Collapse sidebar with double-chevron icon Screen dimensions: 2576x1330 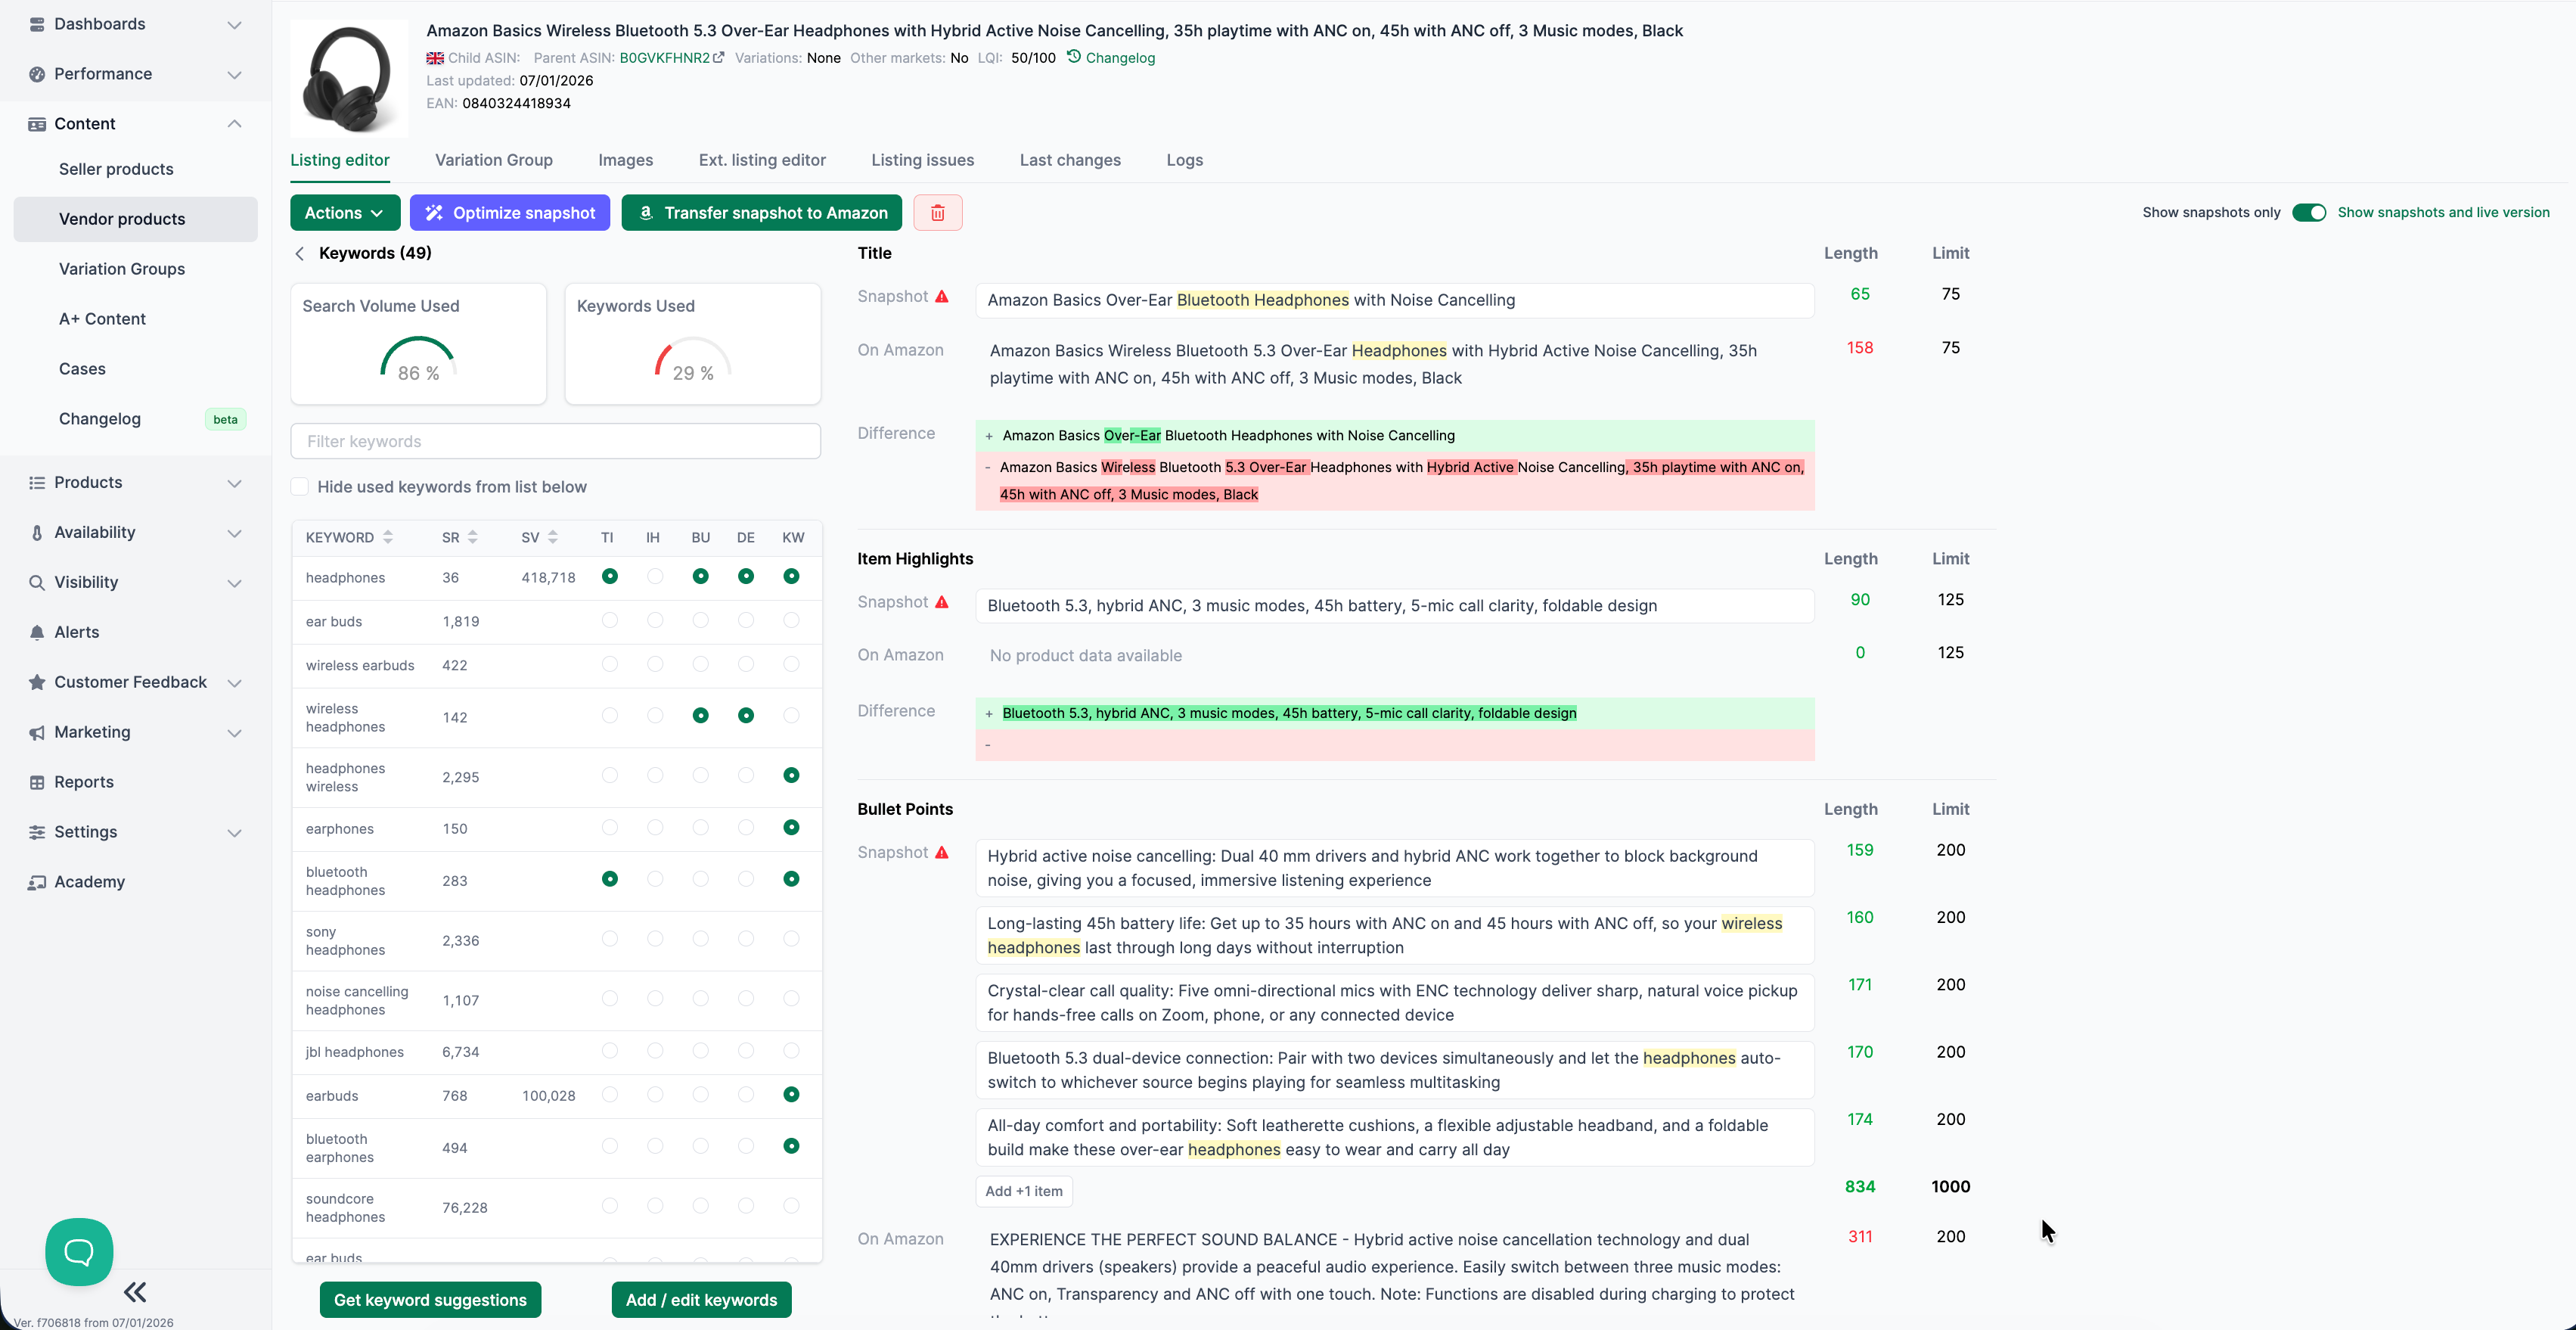point(135,1292)
